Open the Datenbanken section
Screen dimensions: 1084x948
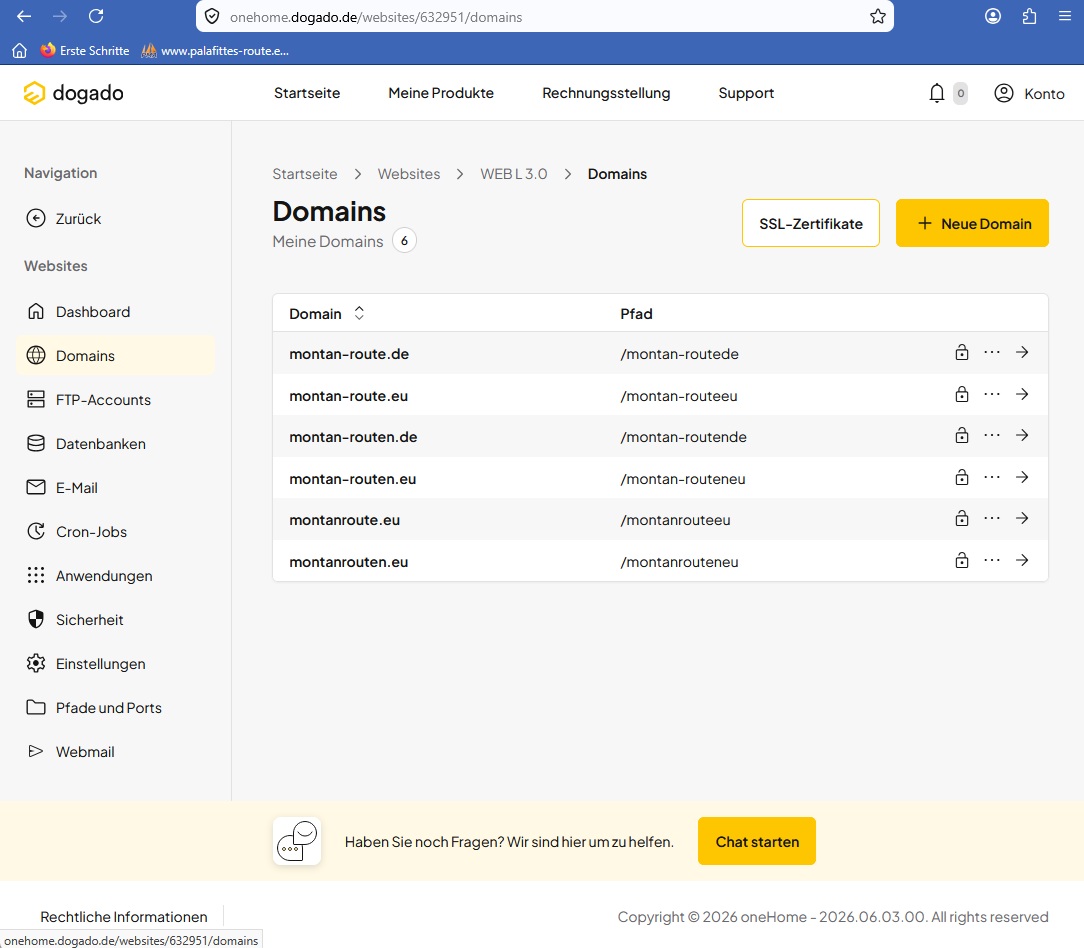(36, 443)
